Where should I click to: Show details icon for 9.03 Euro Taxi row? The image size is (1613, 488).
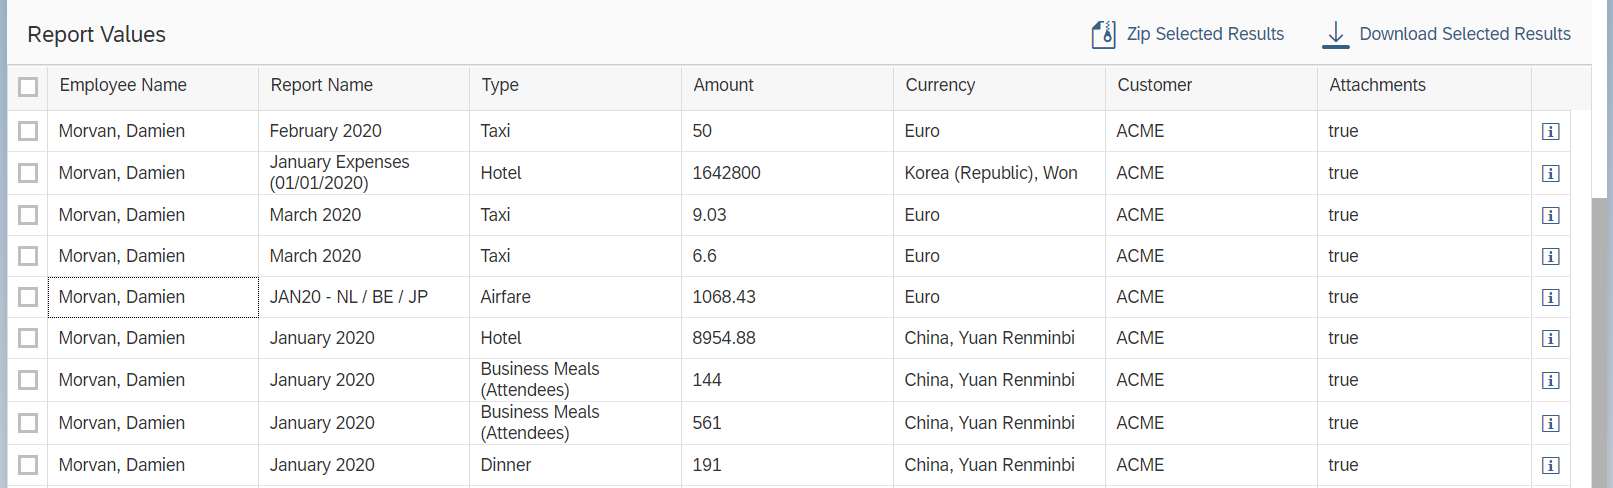pos(1551,215)
